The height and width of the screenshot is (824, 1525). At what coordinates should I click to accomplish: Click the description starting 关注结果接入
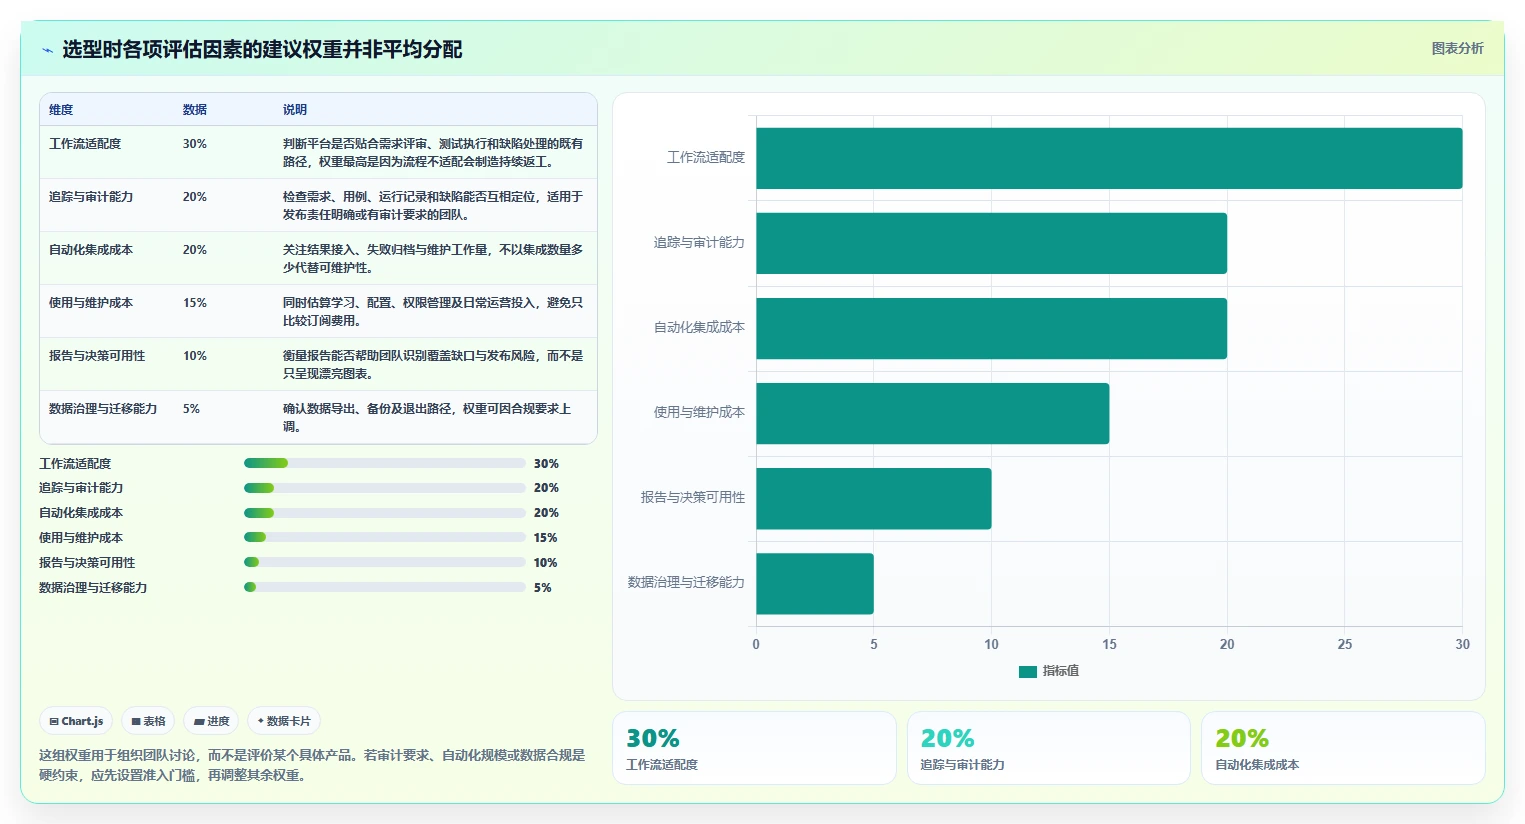pos(433,259)
